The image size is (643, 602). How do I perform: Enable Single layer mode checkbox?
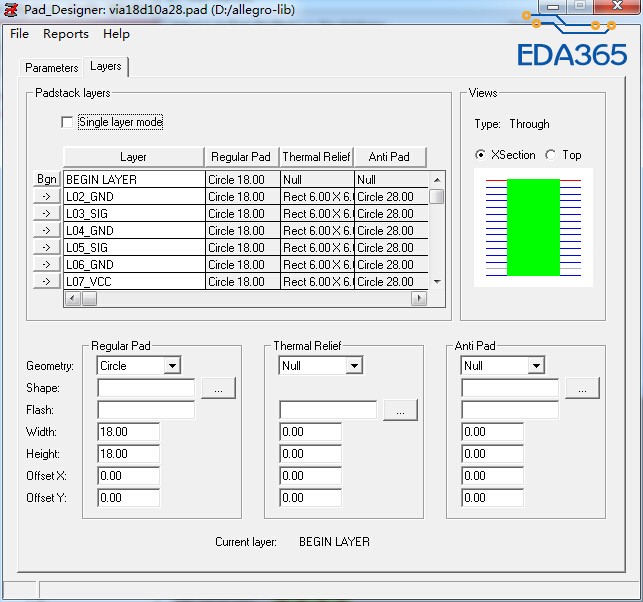tap(67, 122)
